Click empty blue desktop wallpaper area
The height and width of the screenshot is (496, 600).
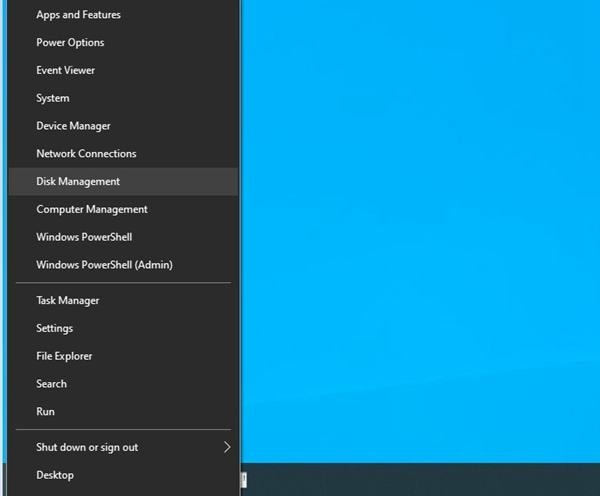click(x=421, y=230)
